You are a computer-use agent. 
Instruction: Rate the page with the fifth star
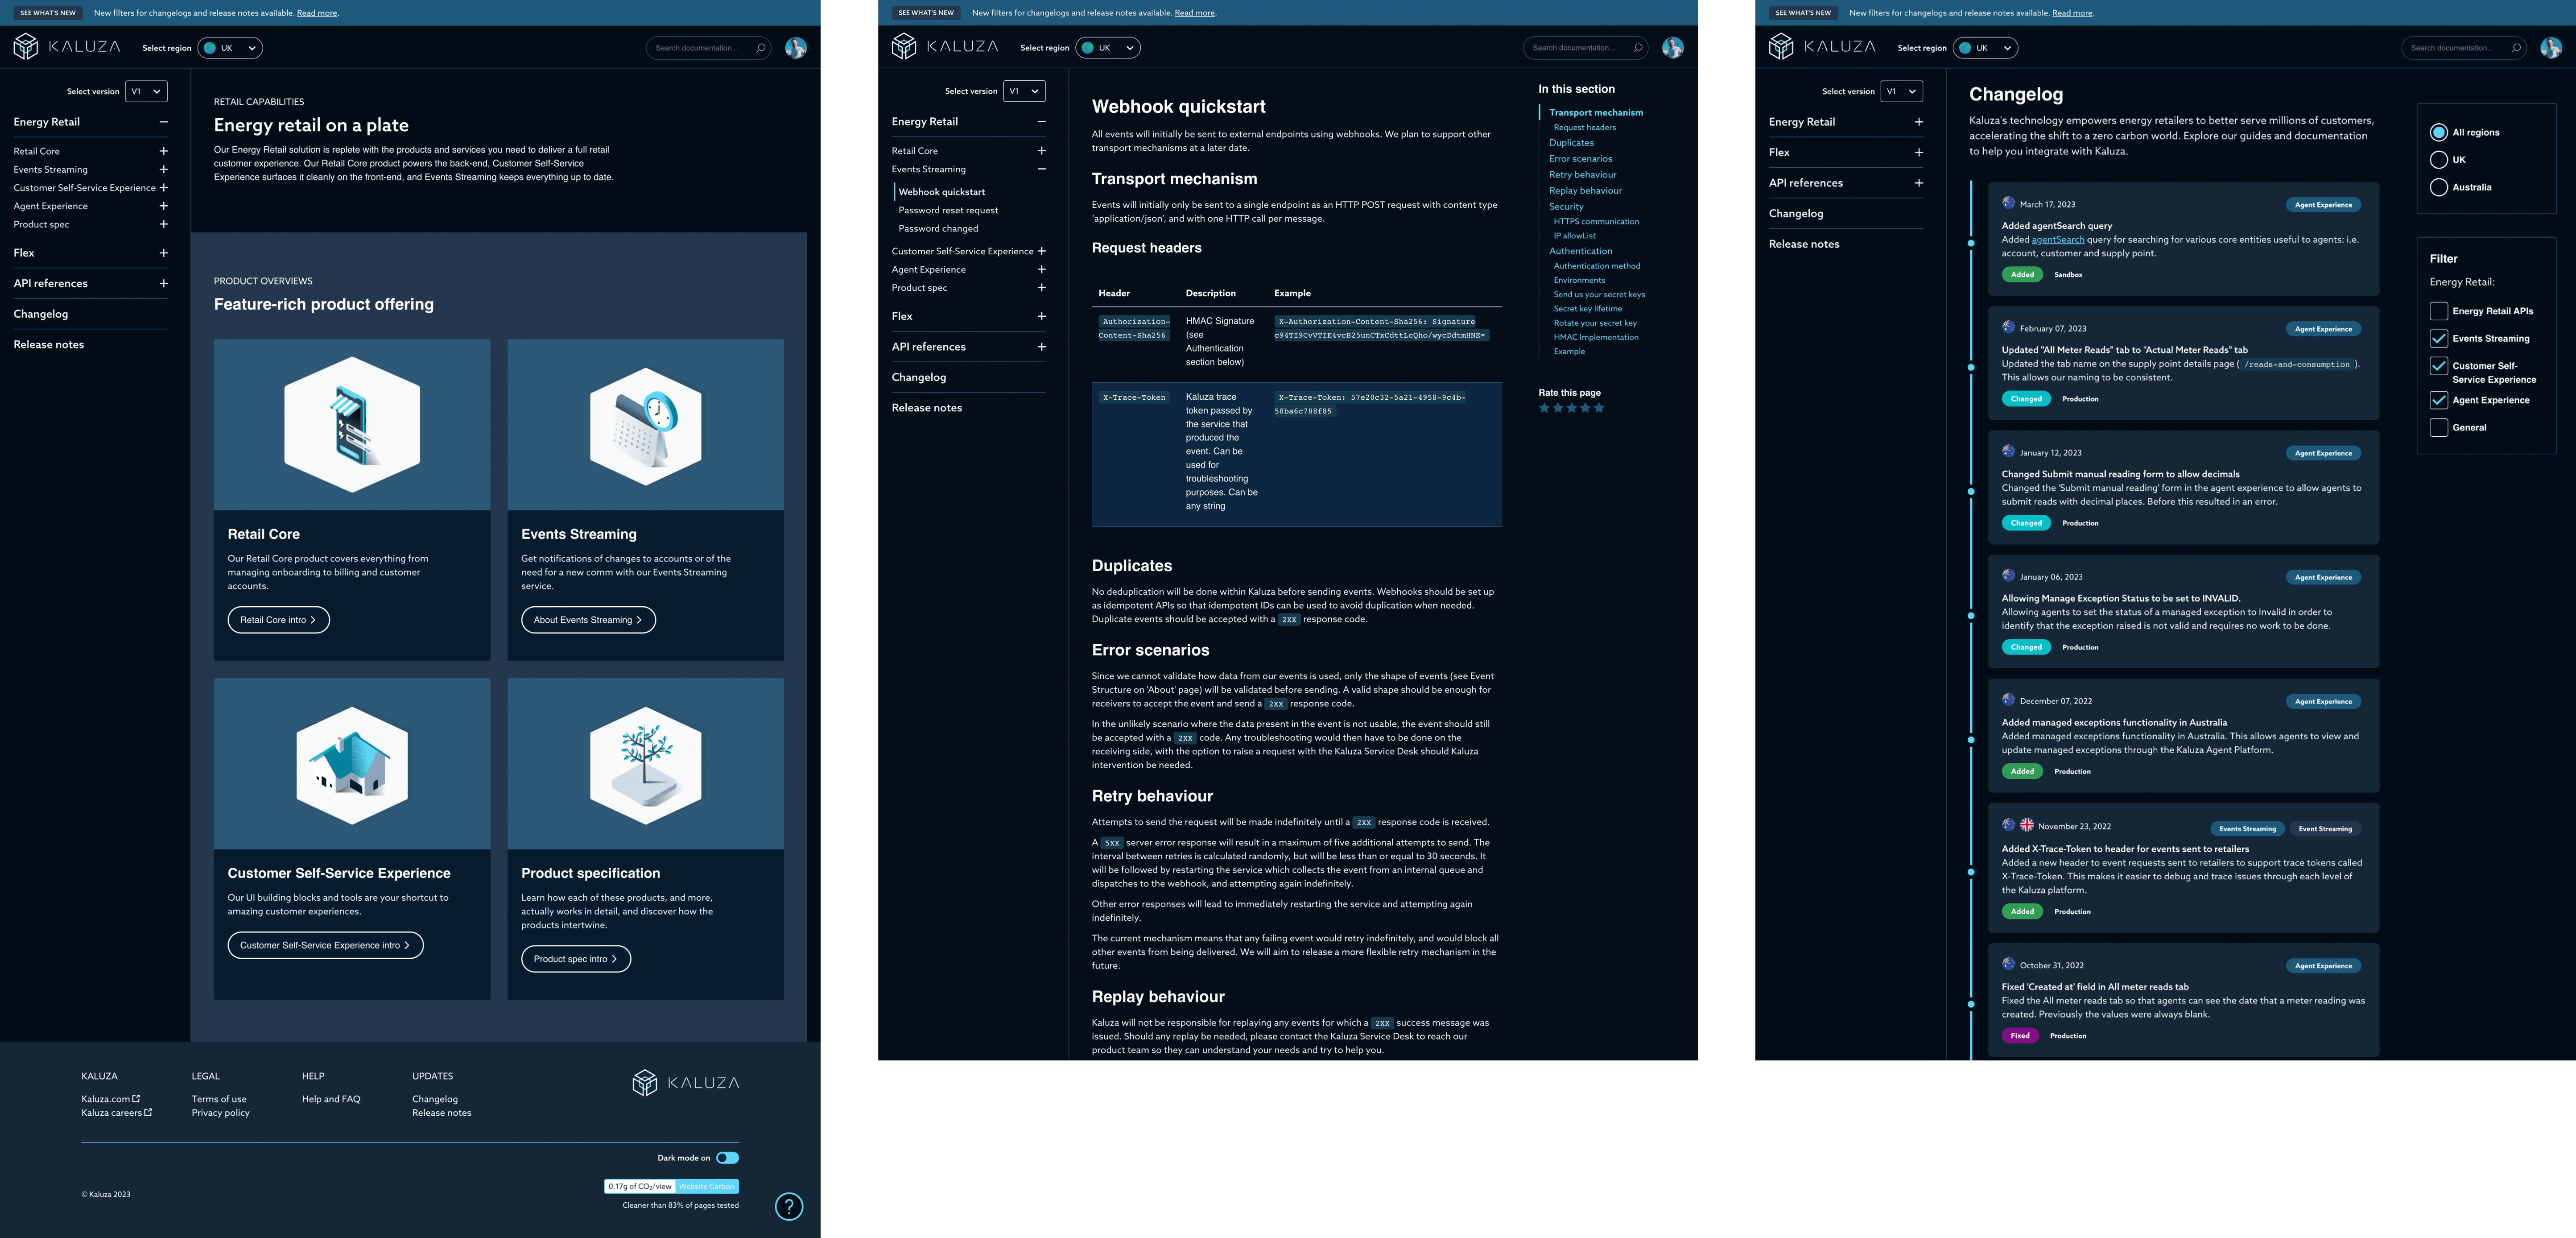coord(1599,408)
